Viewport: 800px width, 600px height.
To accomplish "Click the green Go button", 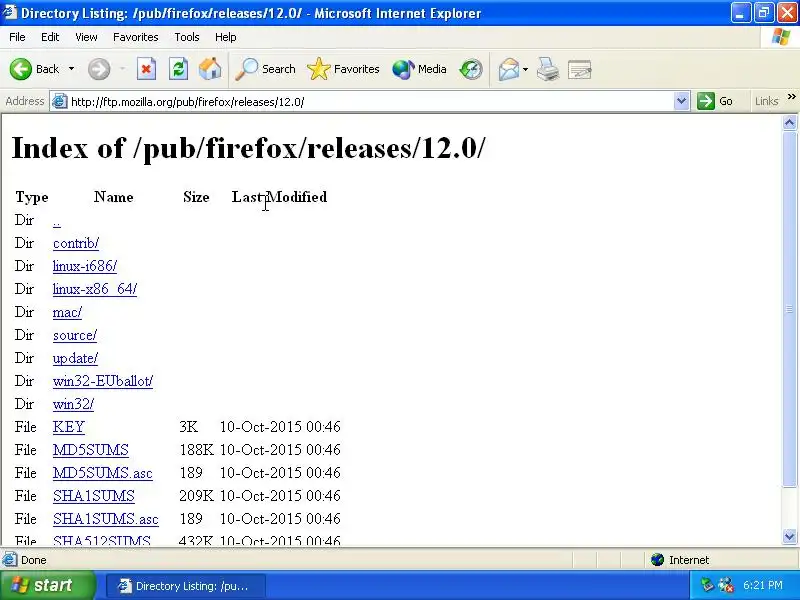I will pos(715,101).
